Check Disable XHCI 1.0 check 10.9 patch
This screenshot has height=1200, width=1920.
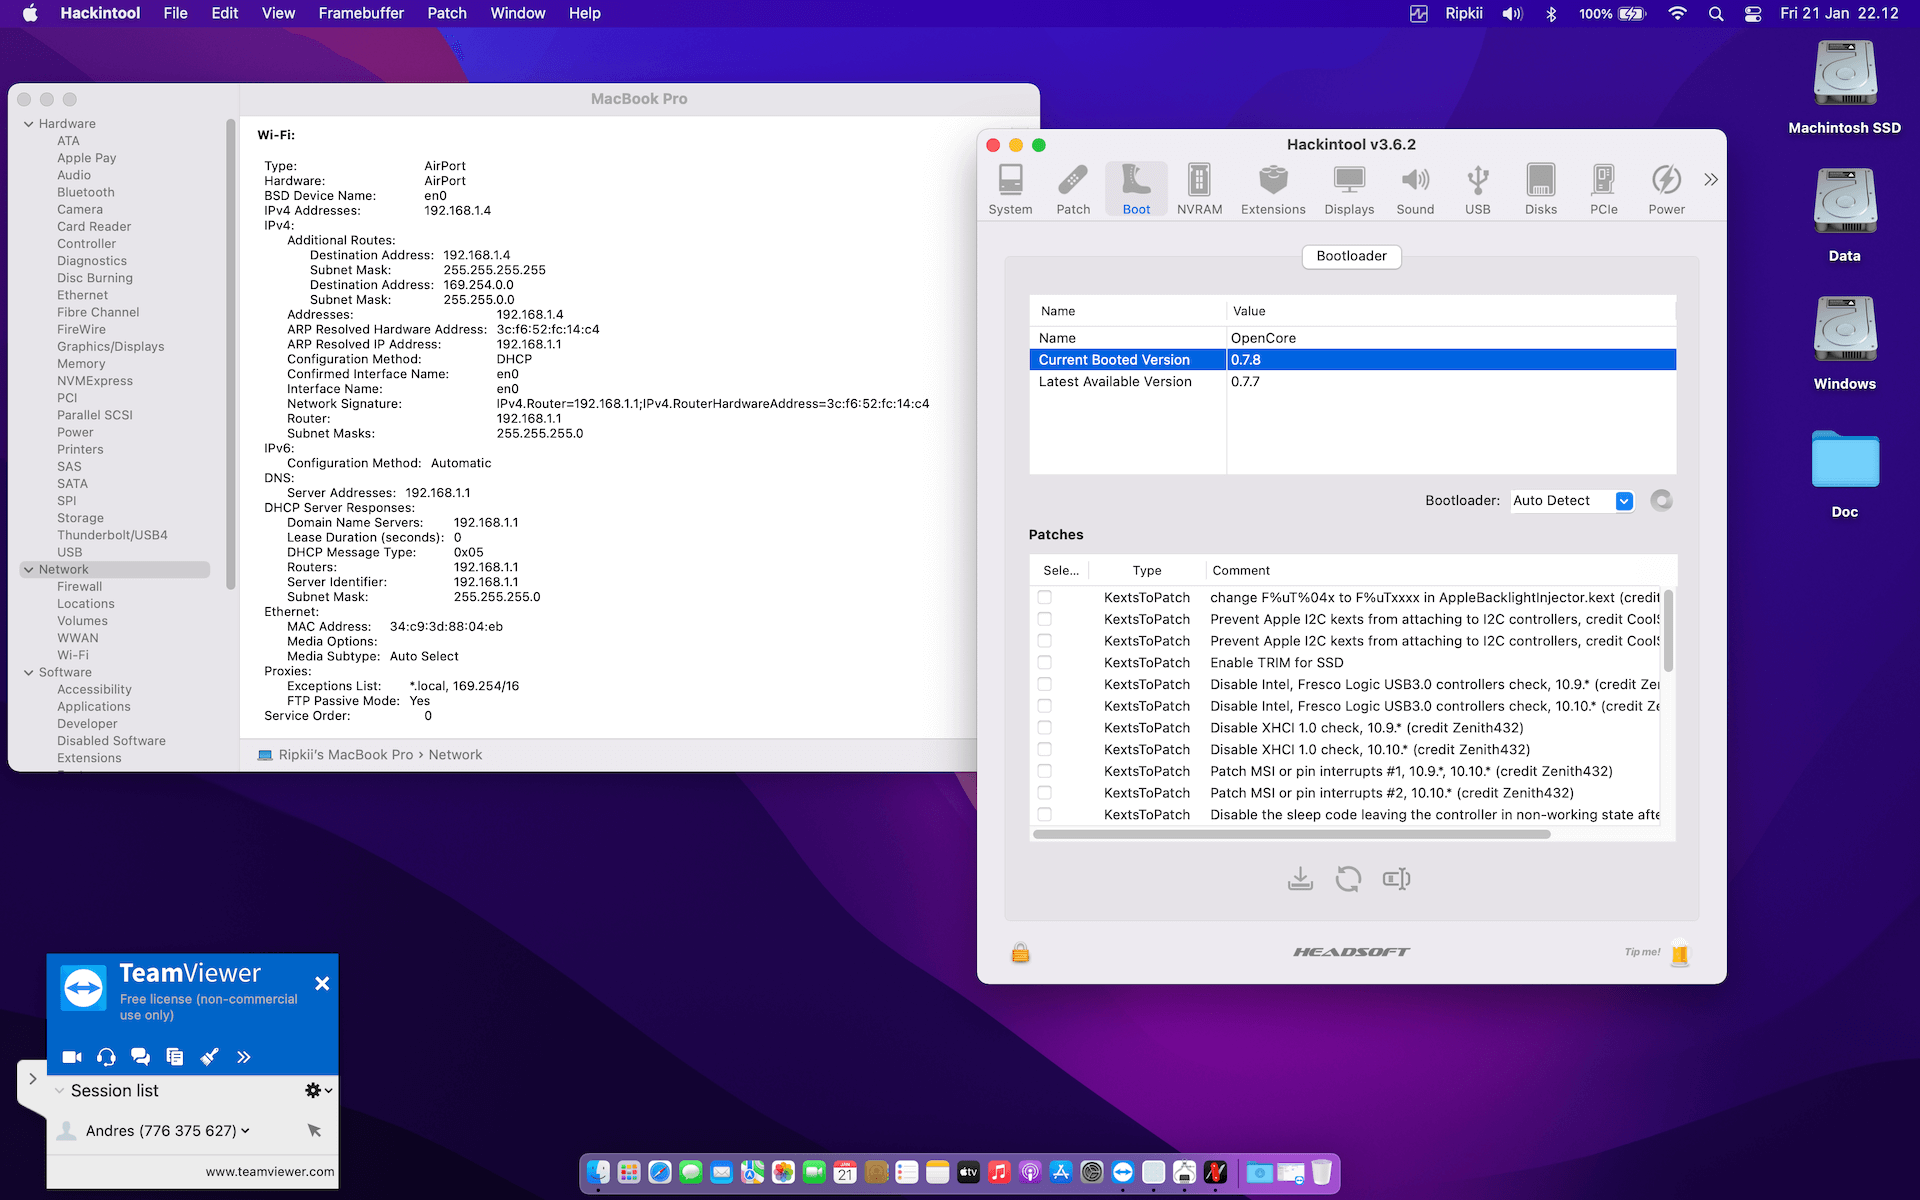point(1044,727)
